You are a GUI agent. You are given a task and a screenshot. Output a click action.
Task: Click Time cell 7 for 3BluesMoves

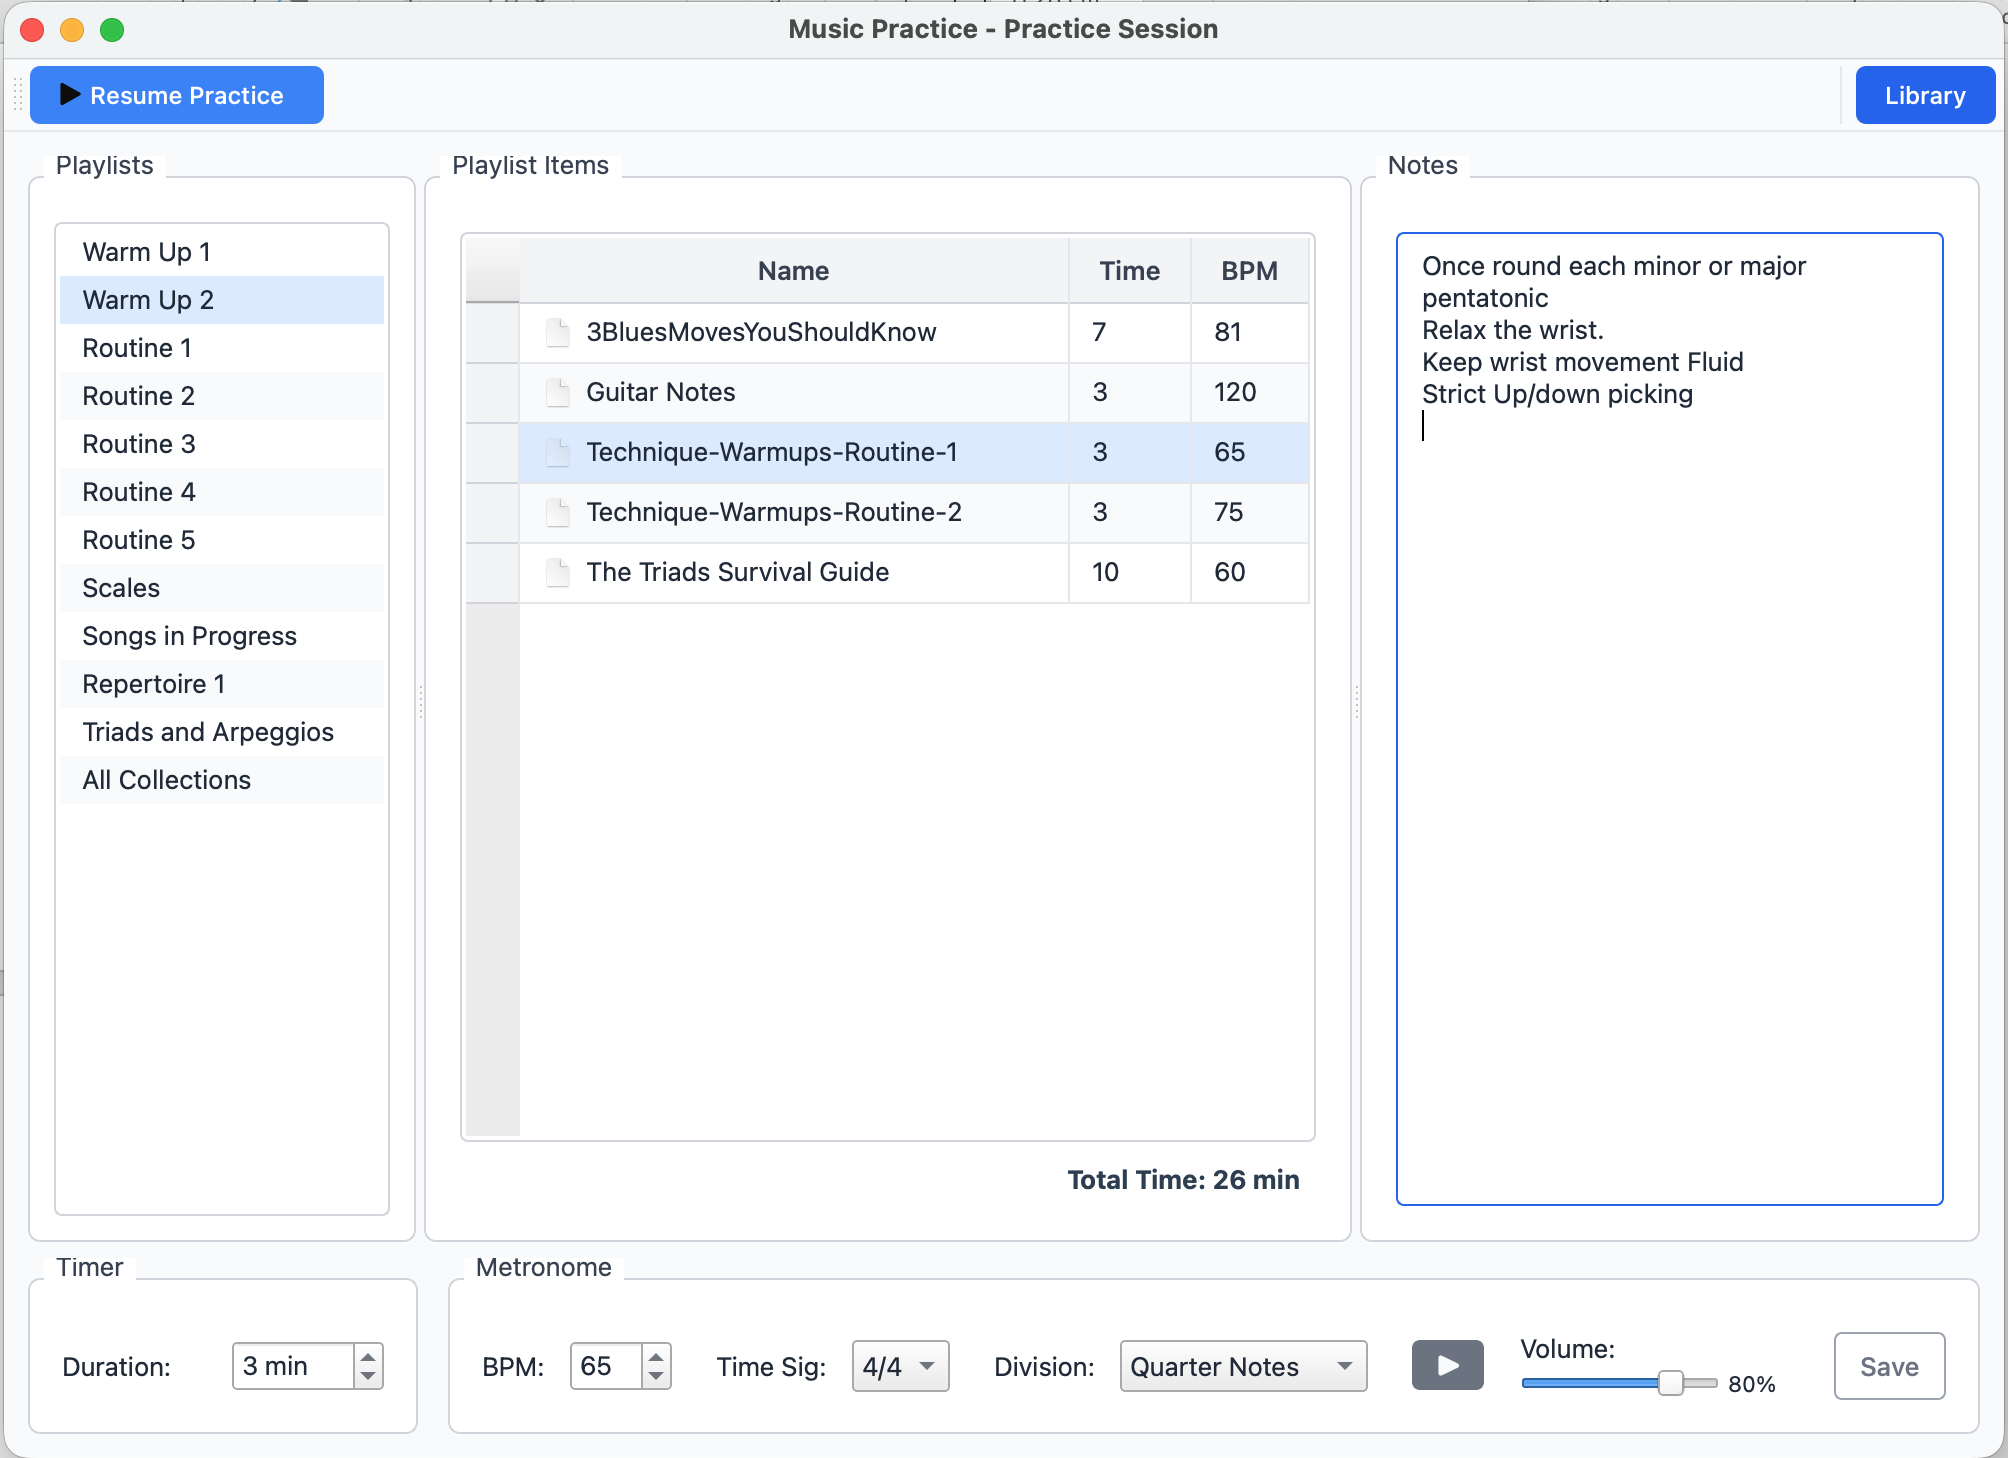(x=1130, y=332)
